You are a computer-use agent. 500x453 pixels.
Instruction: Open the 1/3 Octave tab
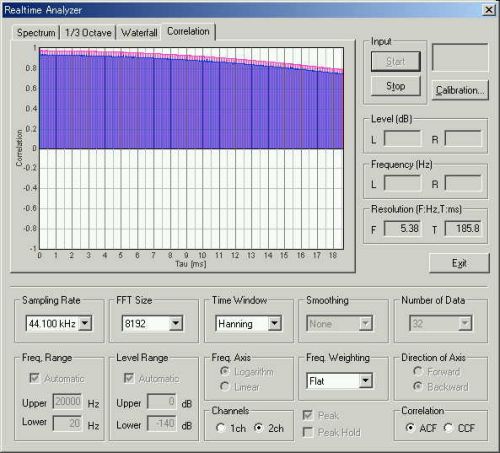tap(88, 33)
